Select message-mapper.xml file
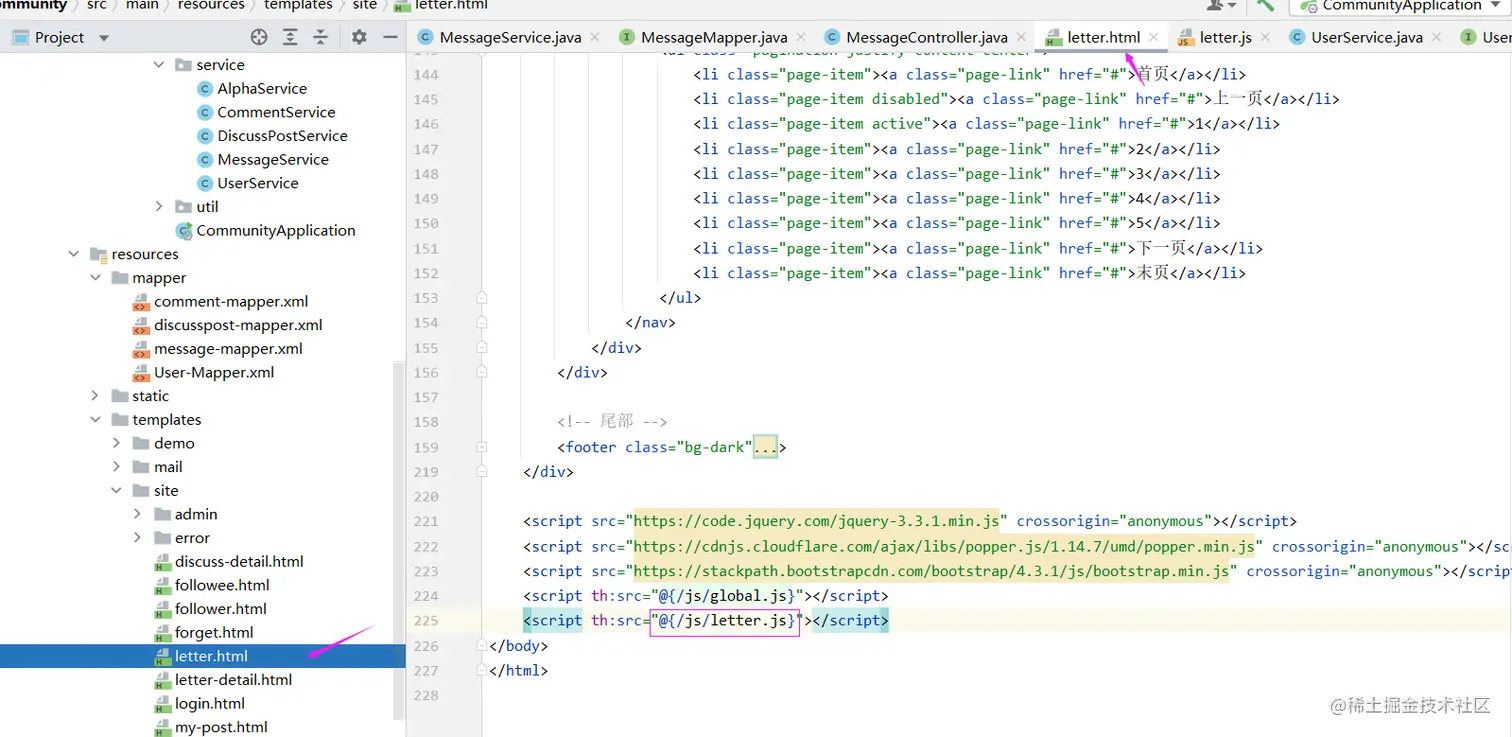The image size is (1512, 737). (x=228, y=348)
